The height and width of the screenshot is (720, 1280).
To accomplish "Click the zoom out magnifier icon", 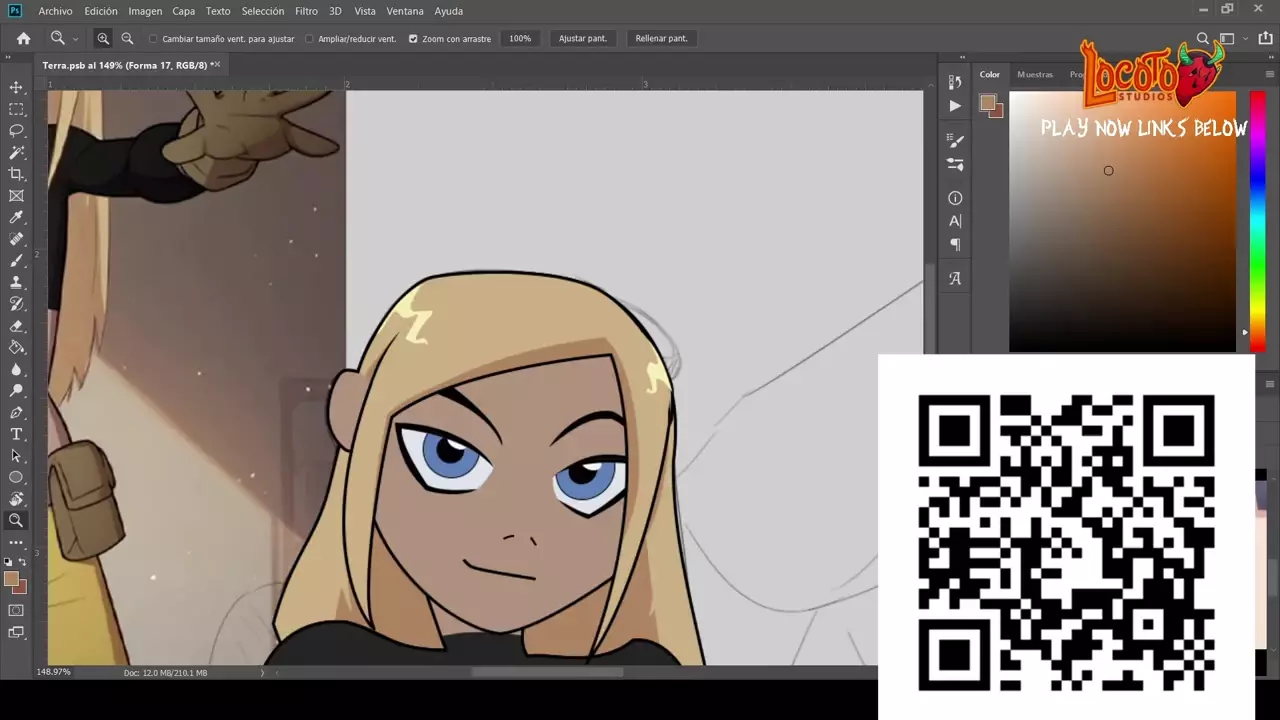I will [127, 38].
